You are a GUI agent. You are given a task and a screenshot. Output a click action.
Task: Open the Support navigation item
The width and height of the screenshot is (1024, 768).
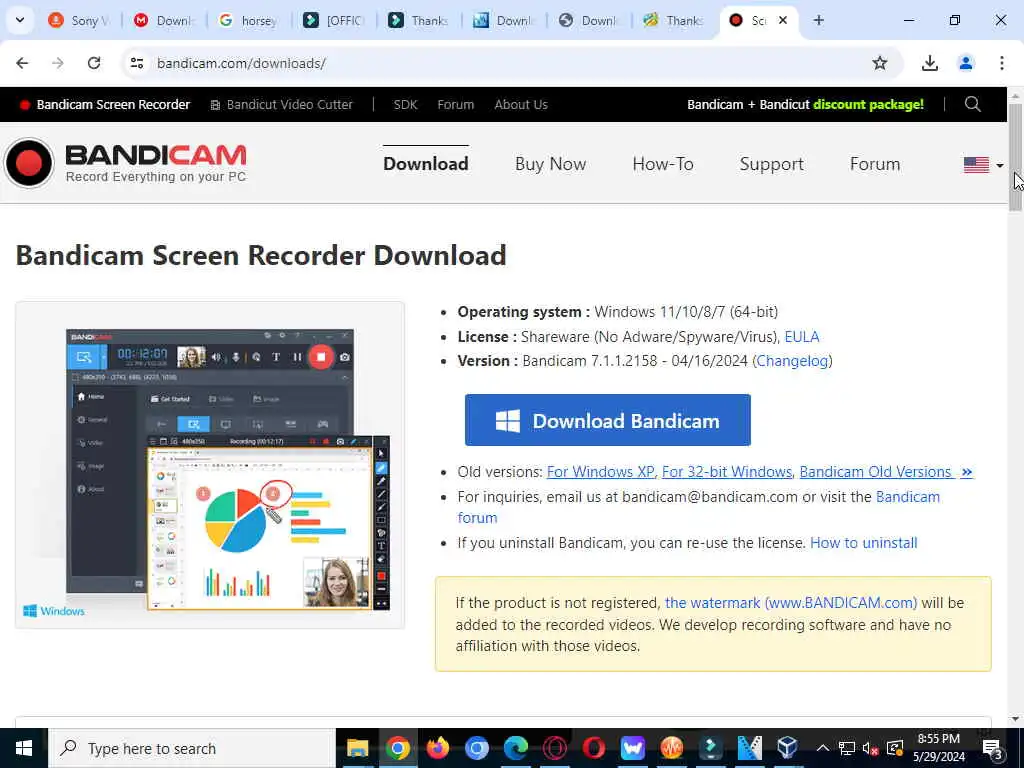(771, 163)
